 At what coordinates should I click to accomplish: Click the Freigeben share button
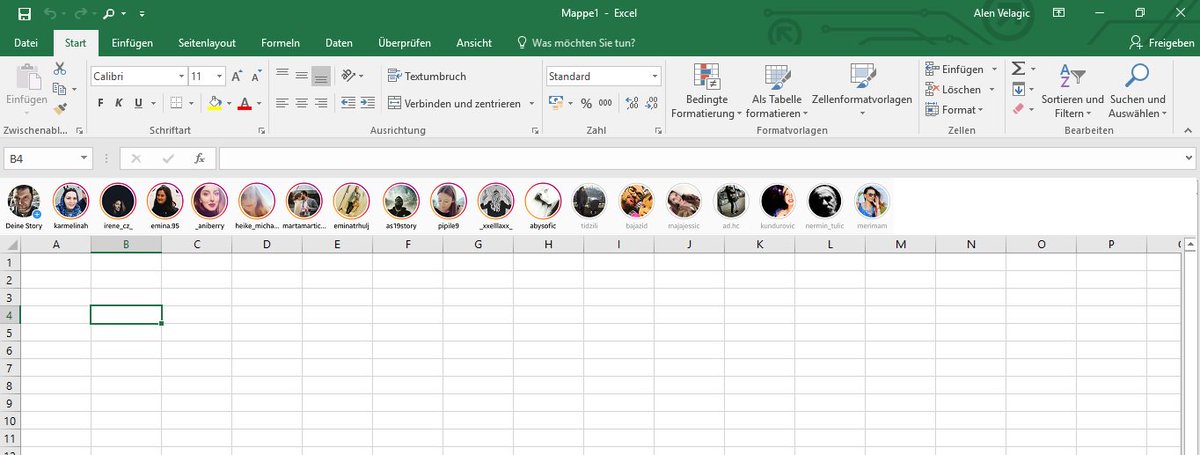1160,43
